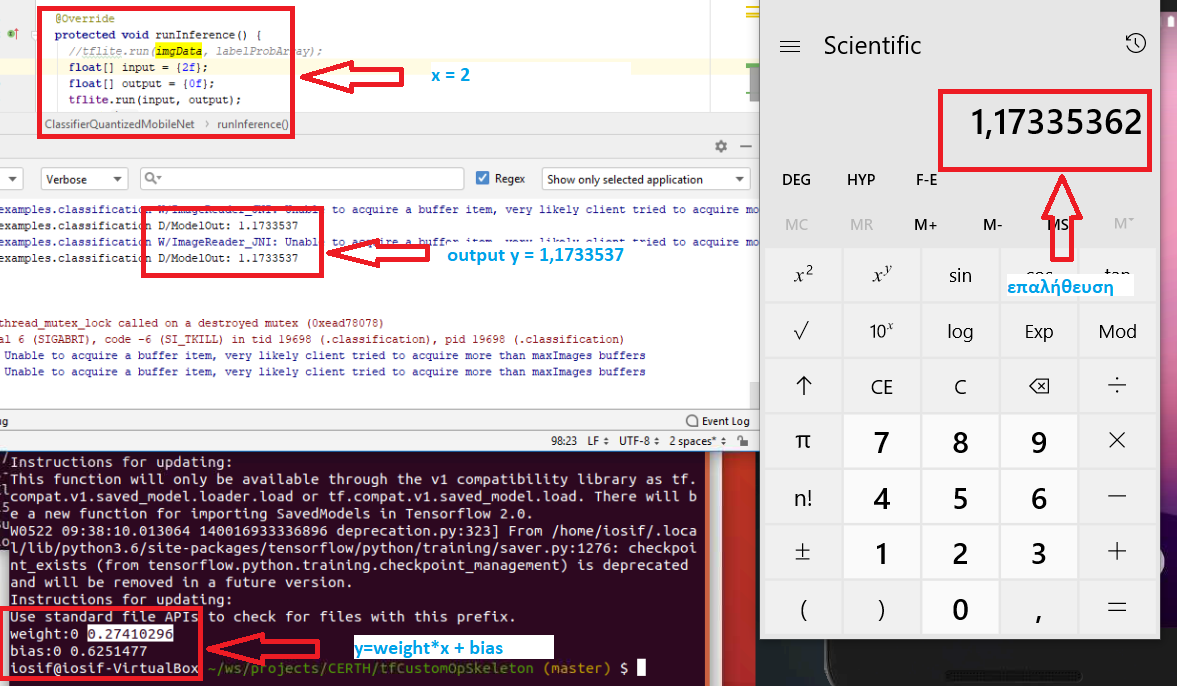Image resolution: width=1177 pixels, height=686 pixels.
Task: Click the Event Log icon
Action: coord(692,421)
